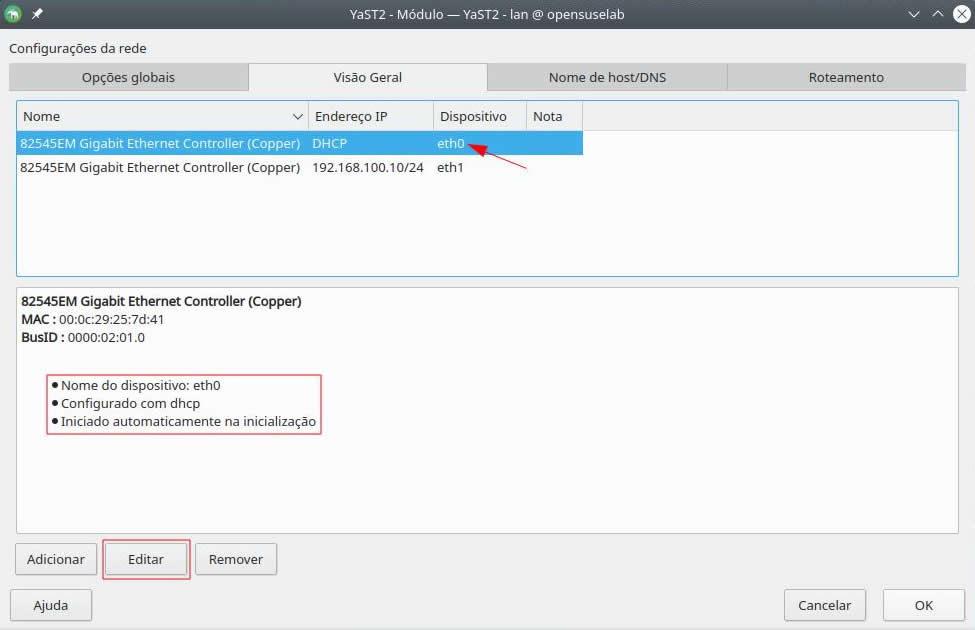Cancel the network configuration with Cancelar
Image resolution: width=975 pixels, height=630 pixels.
point(824,605)
